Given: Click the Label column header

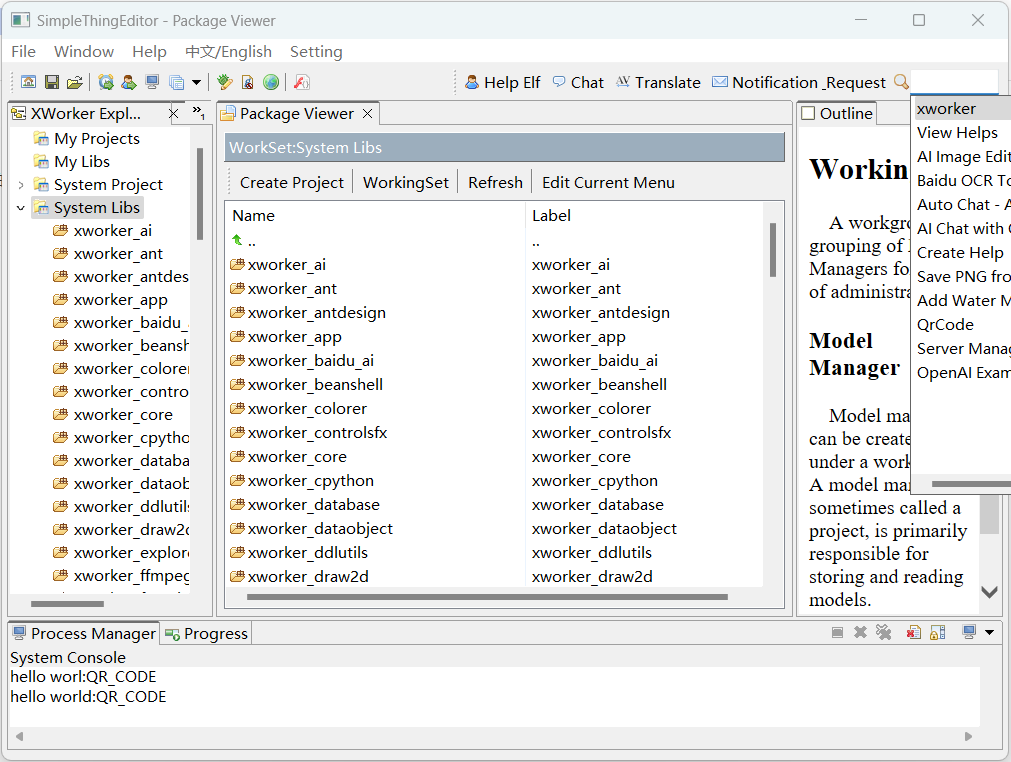Looking at the screenshot, I should click(644, 215).
